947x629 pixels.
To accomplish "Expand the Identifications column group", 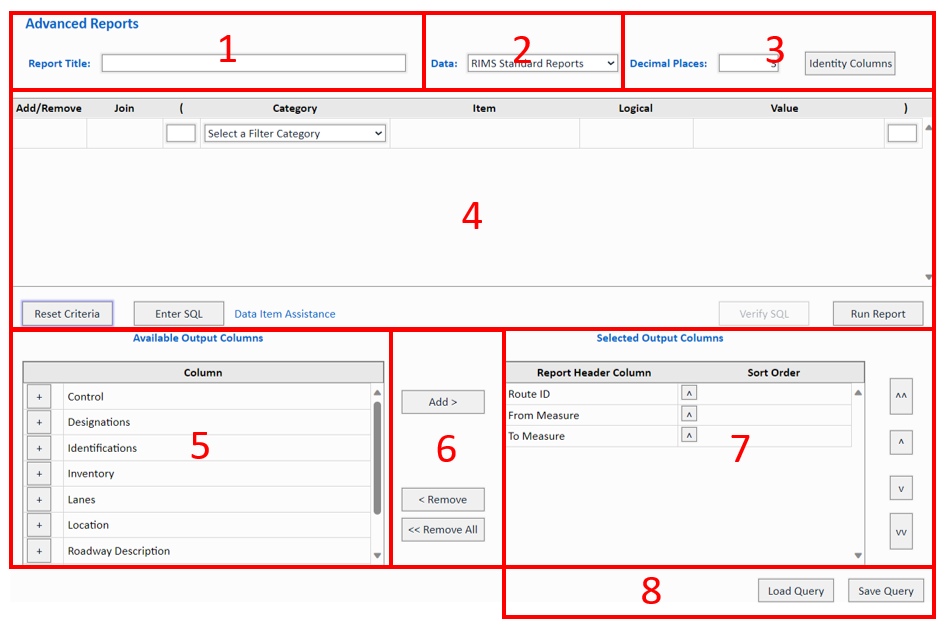I will coord(39,448).
